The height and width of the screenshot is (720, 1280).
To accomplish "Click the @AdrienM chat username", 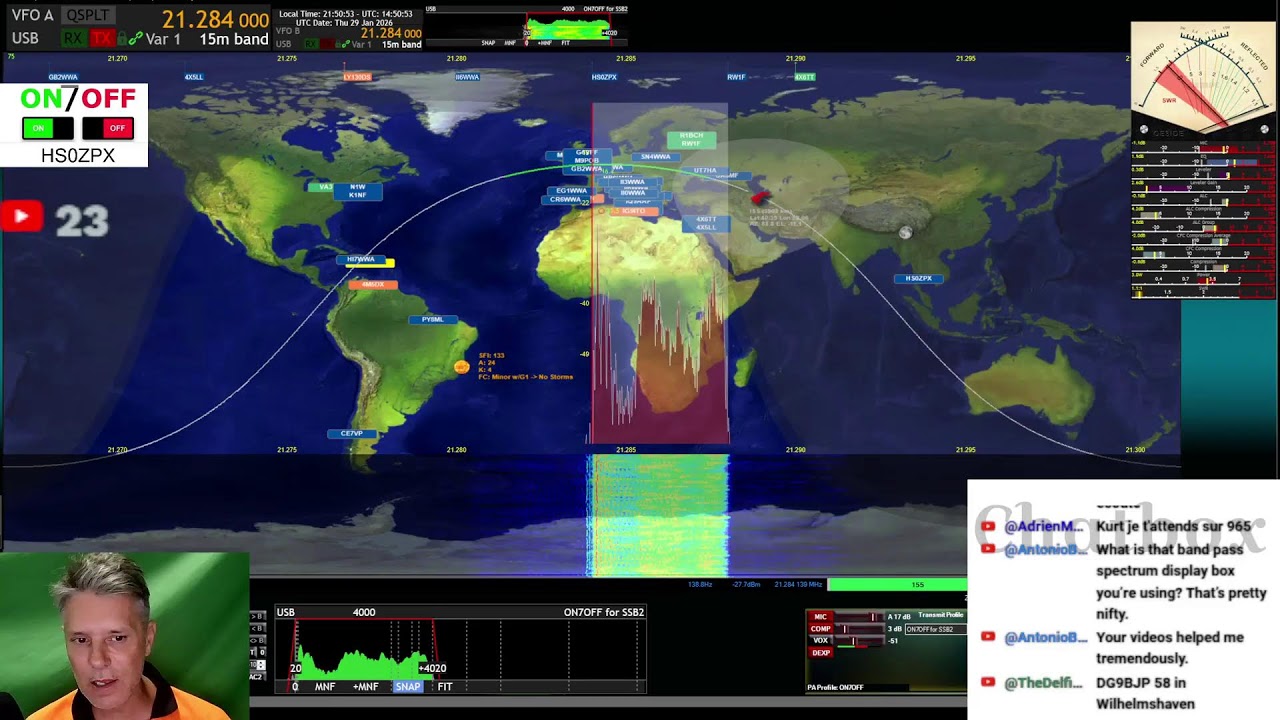I will [1043, 526].
